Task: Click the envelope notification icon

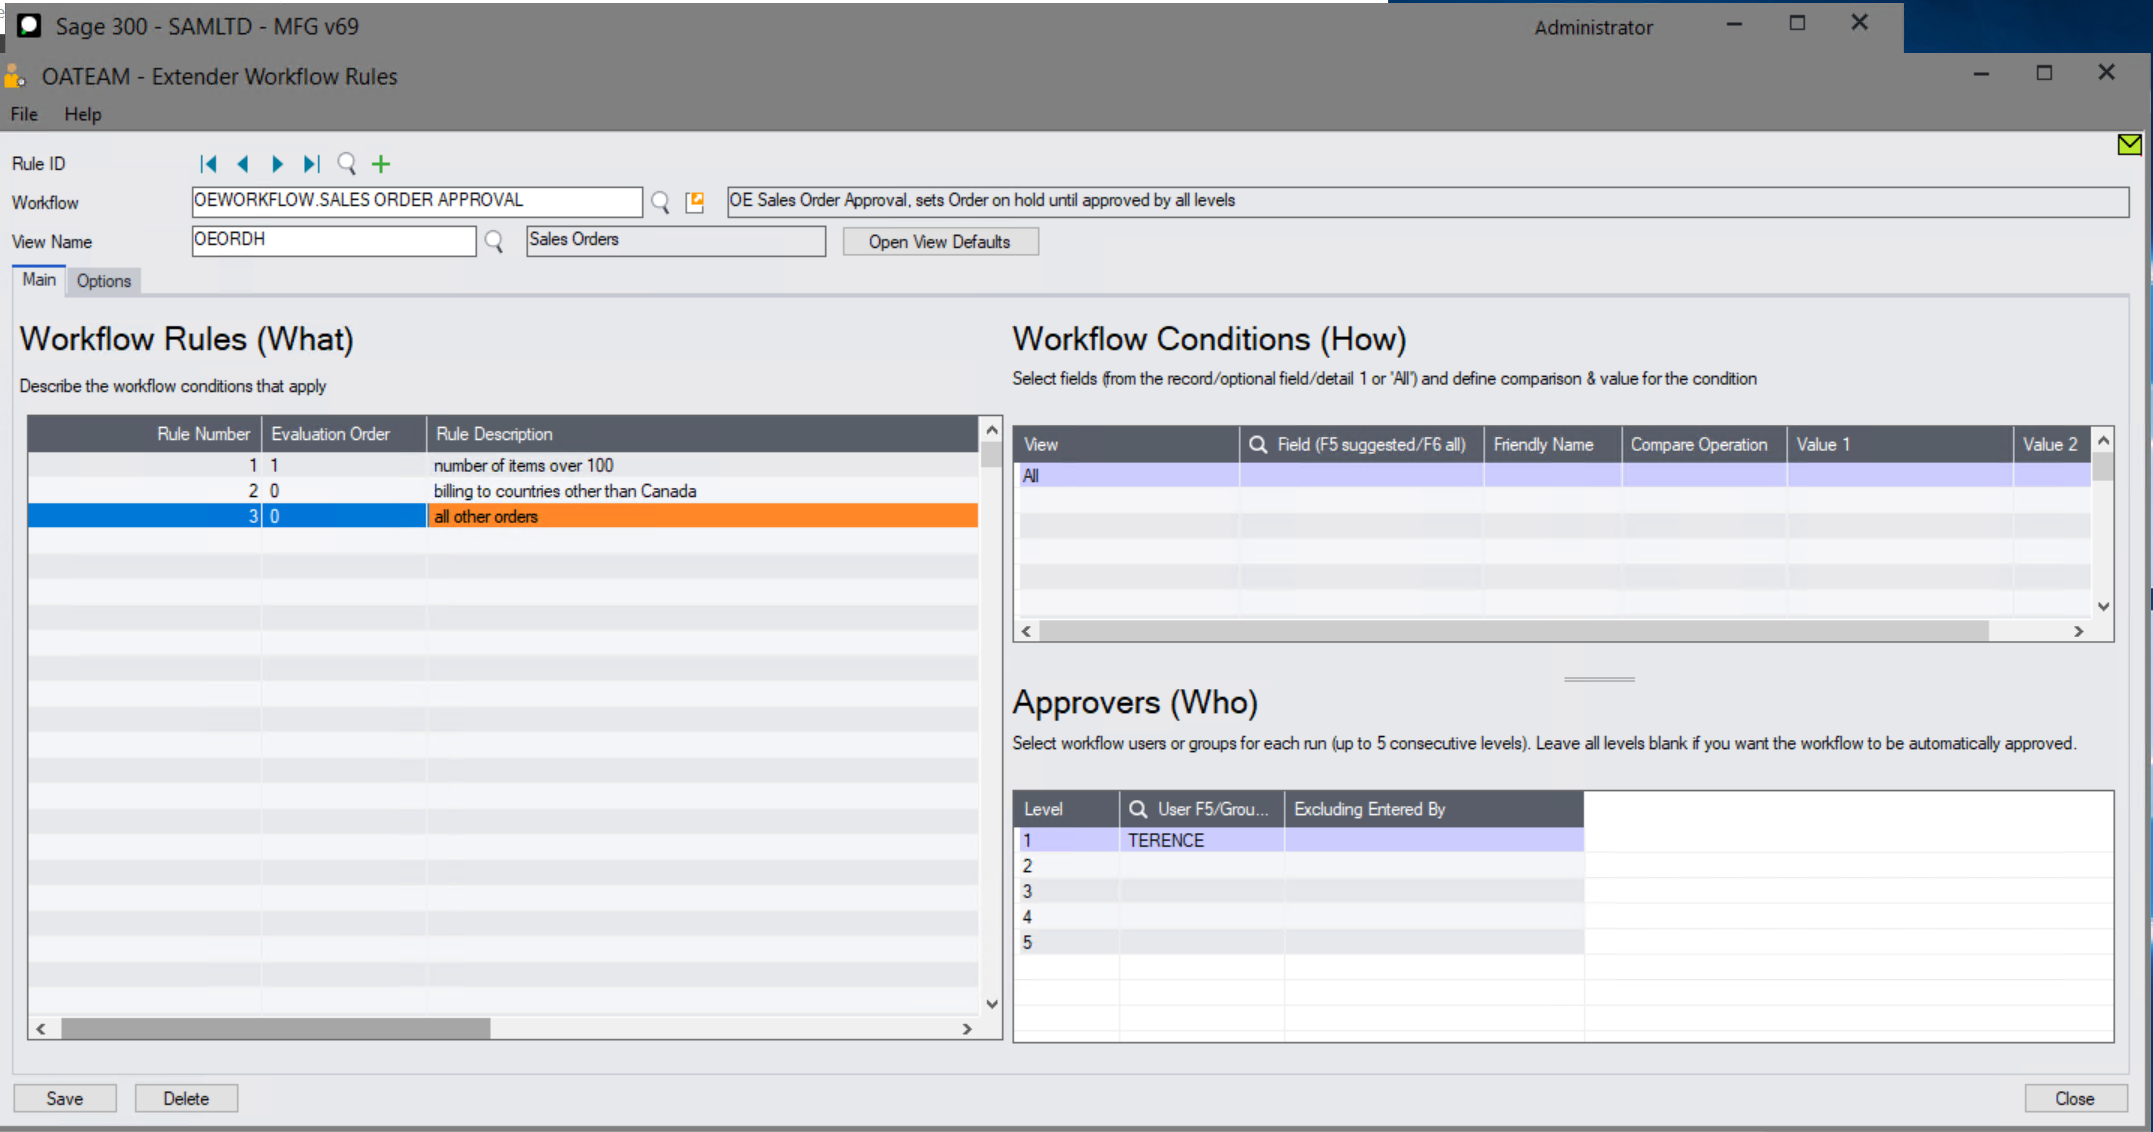Action: 2128,144
